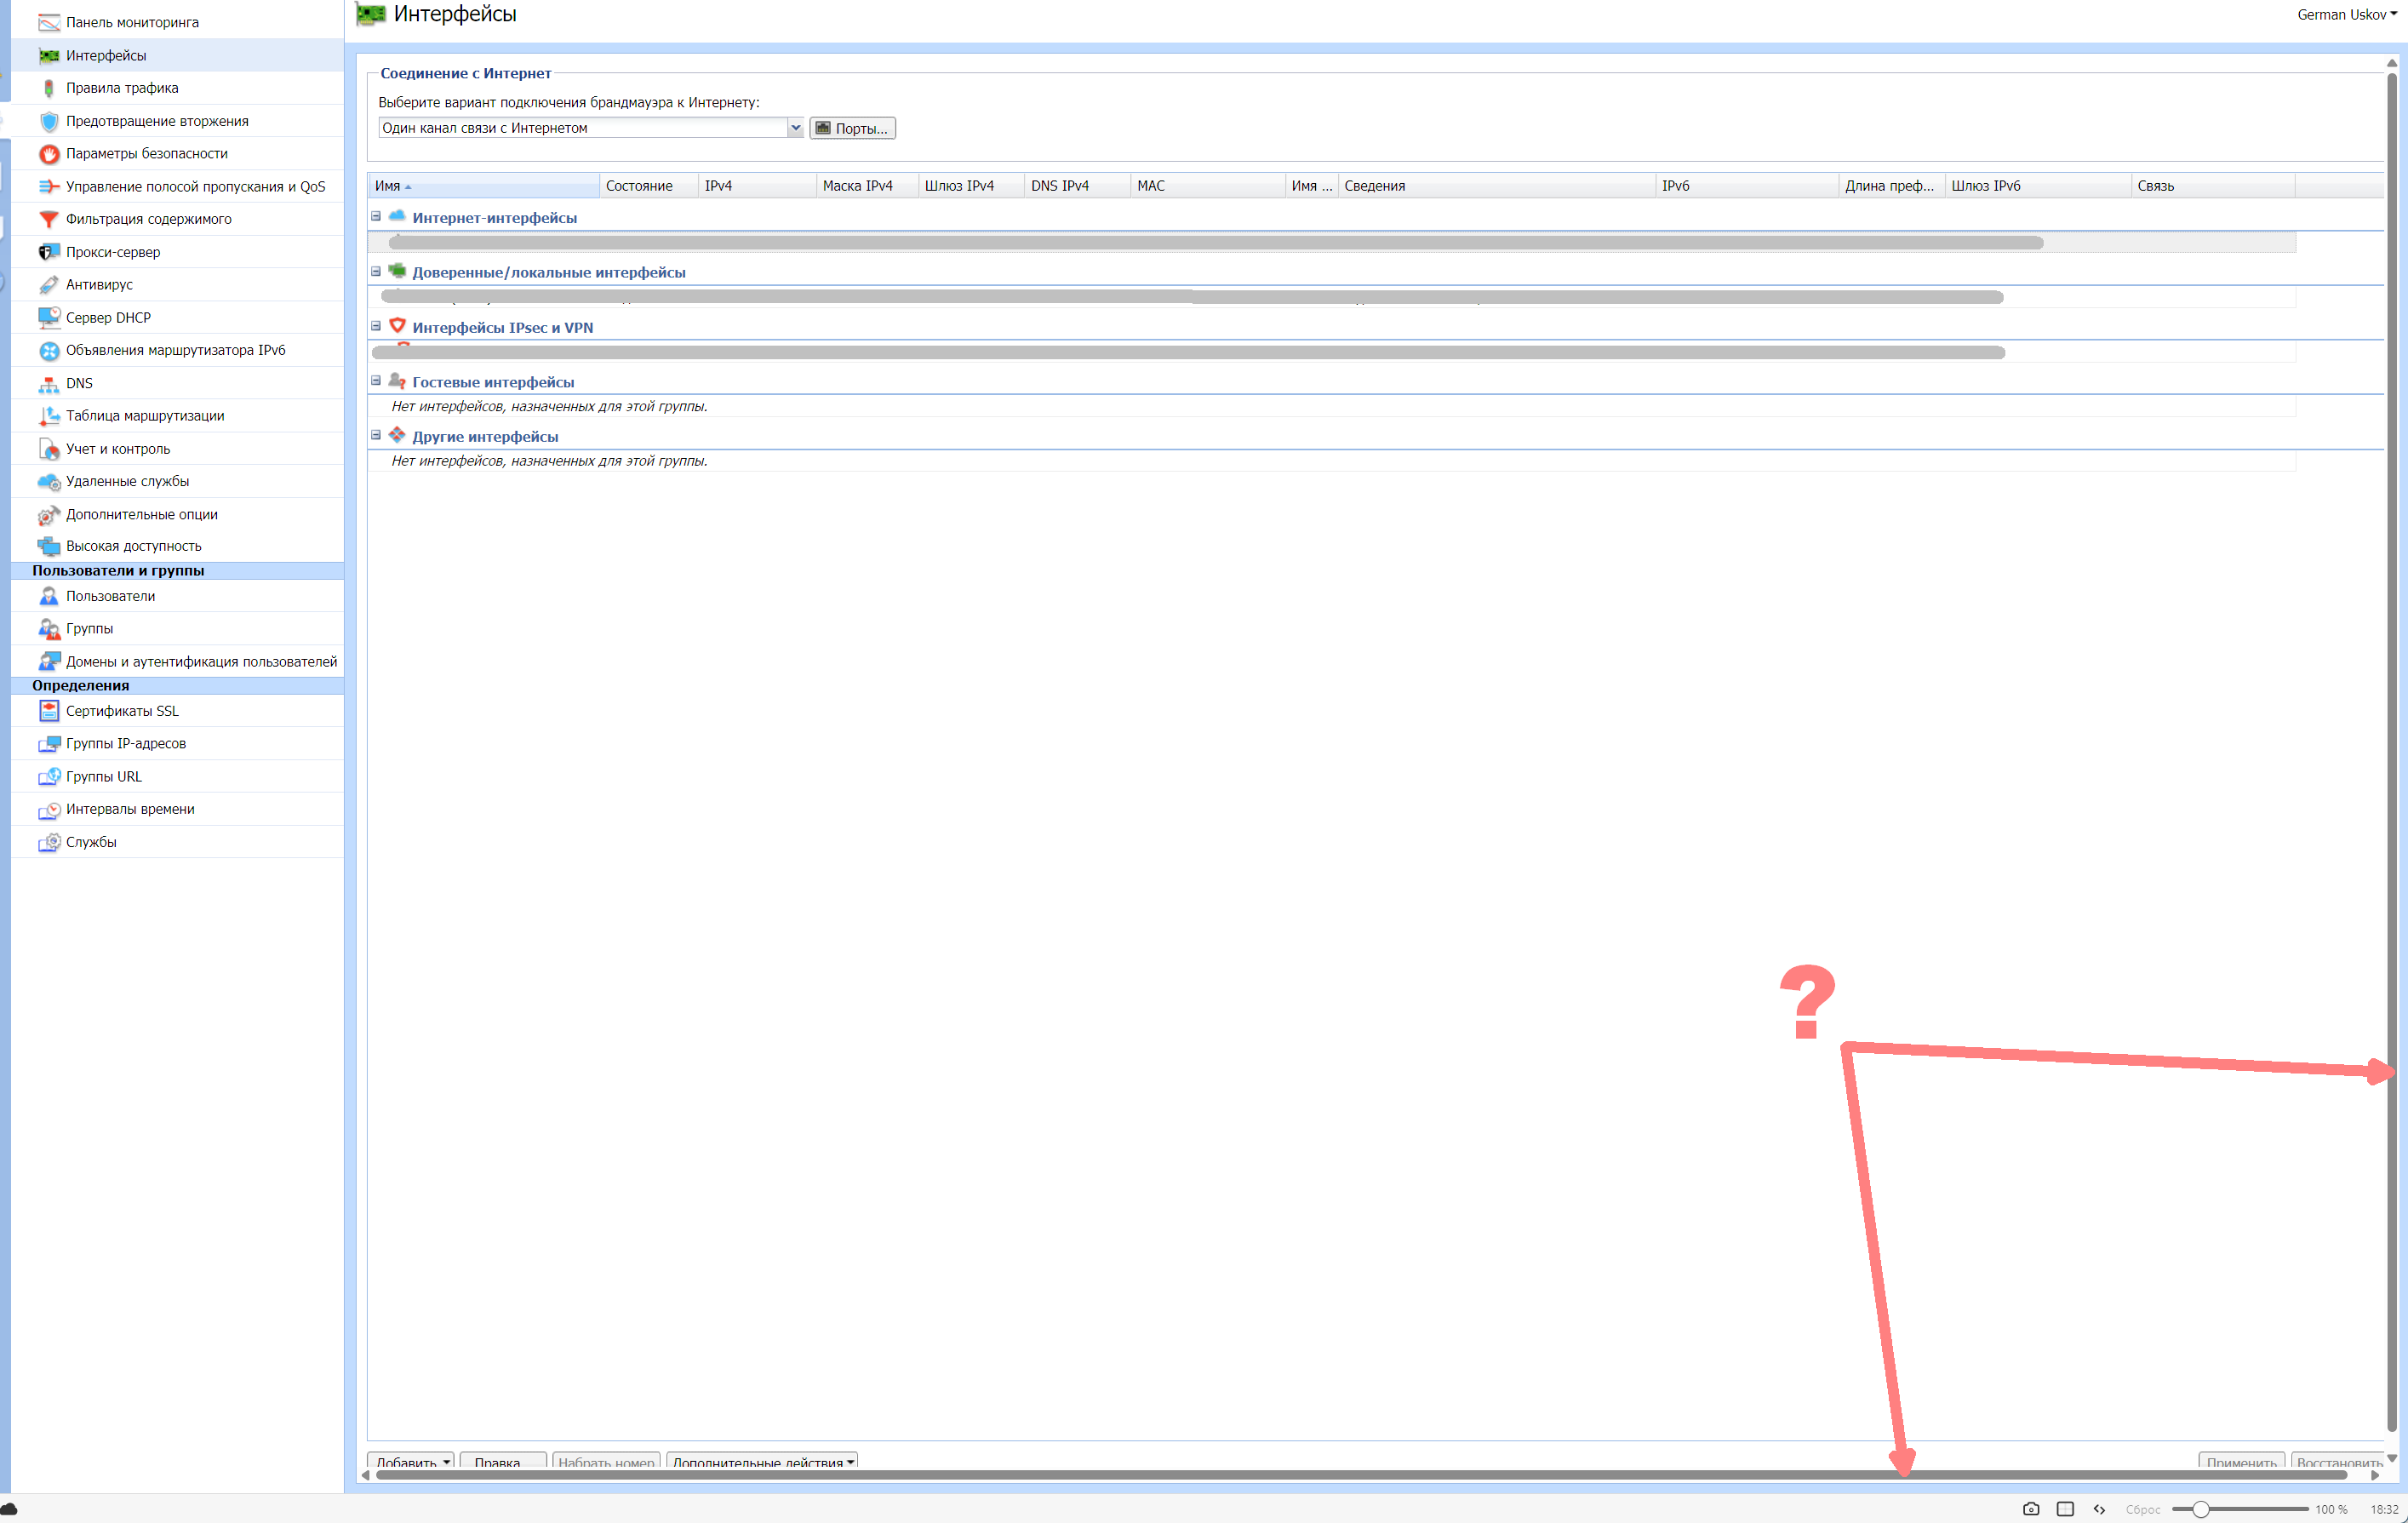Go to Панель мониторинга section
The width and height of the screenshot is (2408, 1523).
[x=132, y=22]
